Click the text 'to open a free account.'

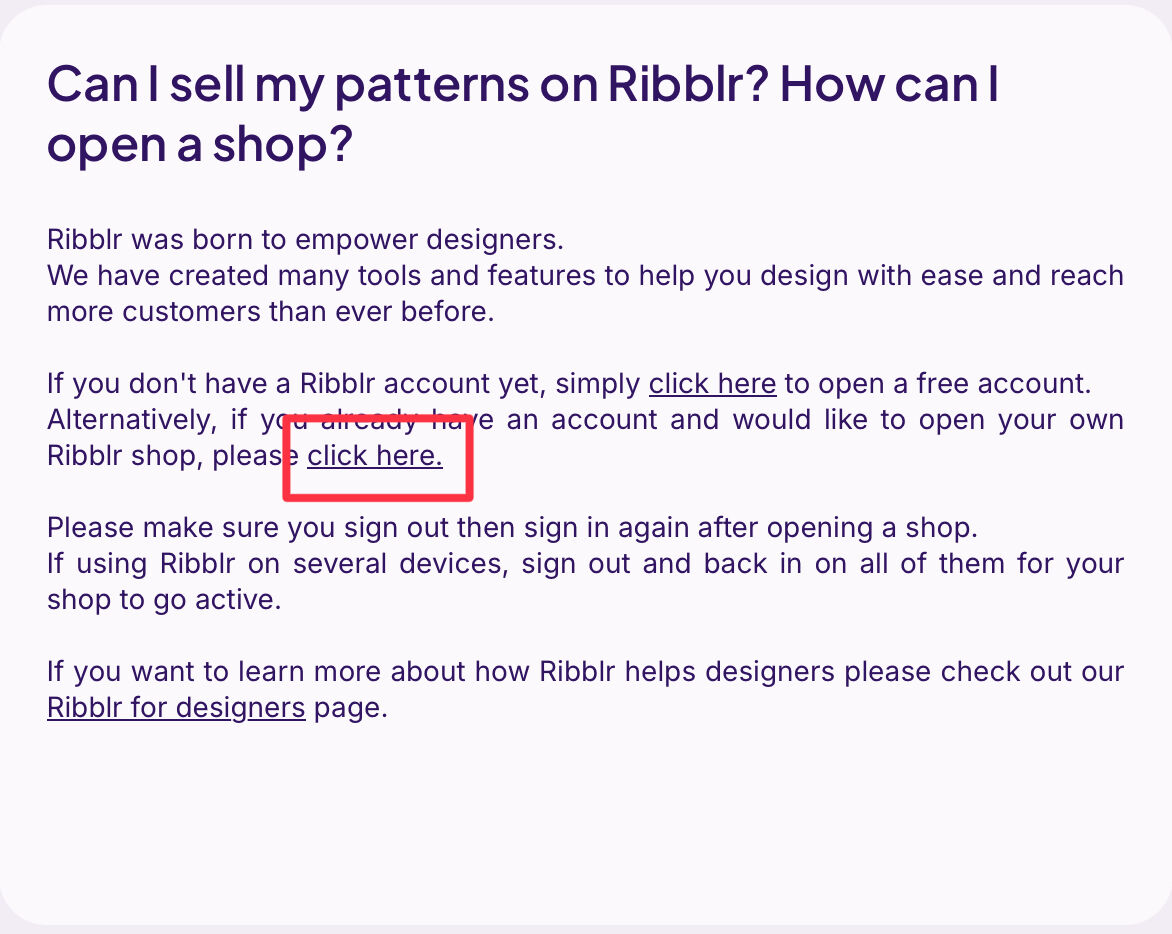937,383
